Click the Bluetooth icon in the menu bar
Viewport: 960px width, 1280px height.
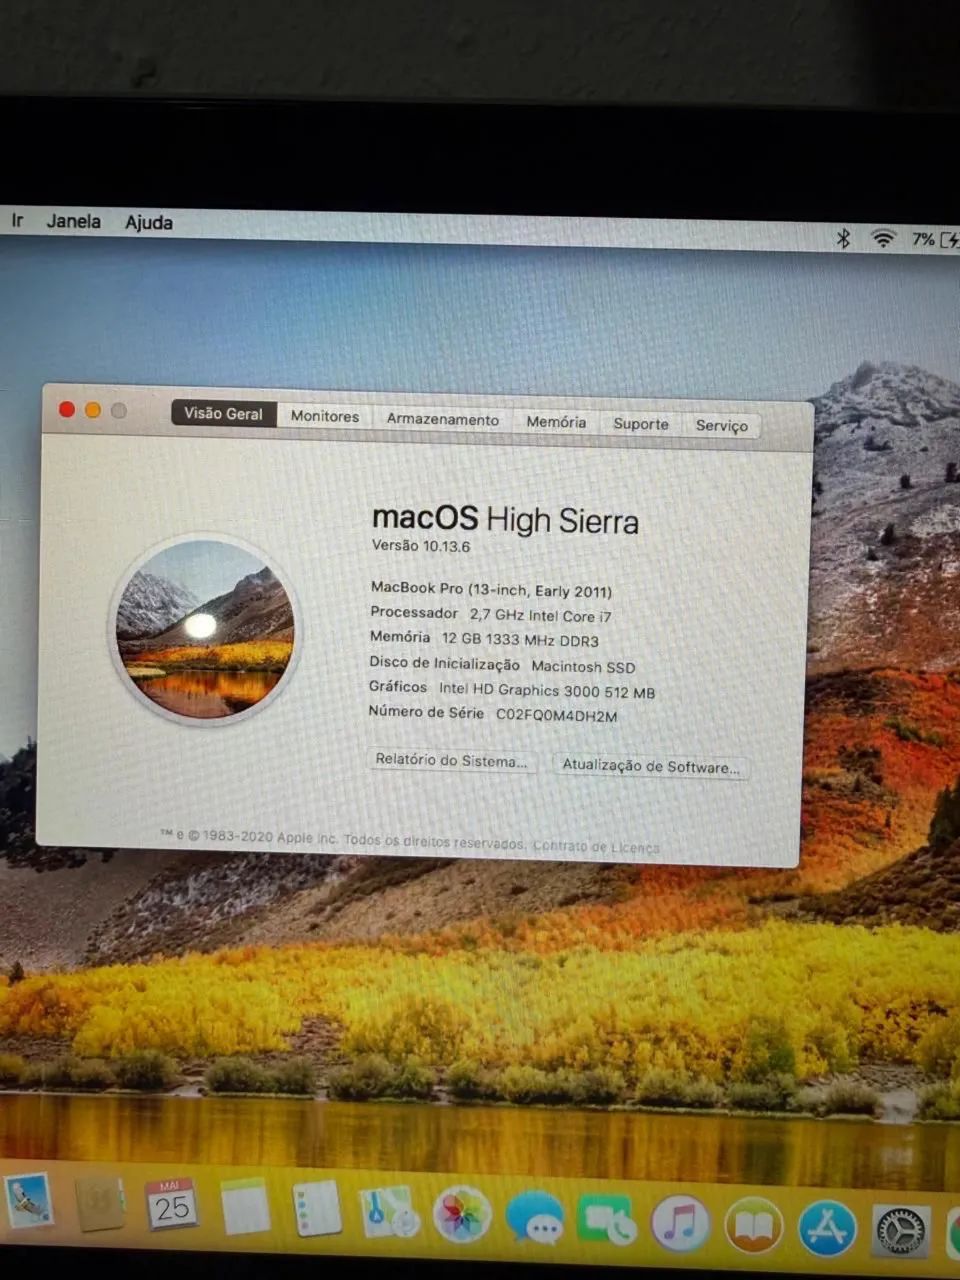[843, 238]
